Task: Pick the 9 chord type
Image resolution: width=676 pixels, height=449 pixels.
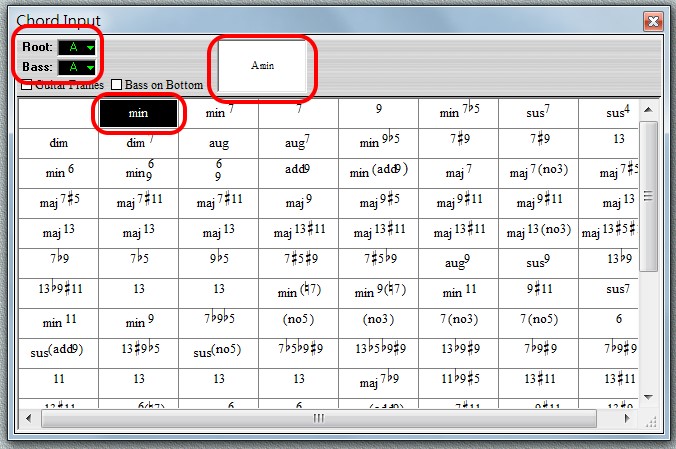Action: pos(379,113)
